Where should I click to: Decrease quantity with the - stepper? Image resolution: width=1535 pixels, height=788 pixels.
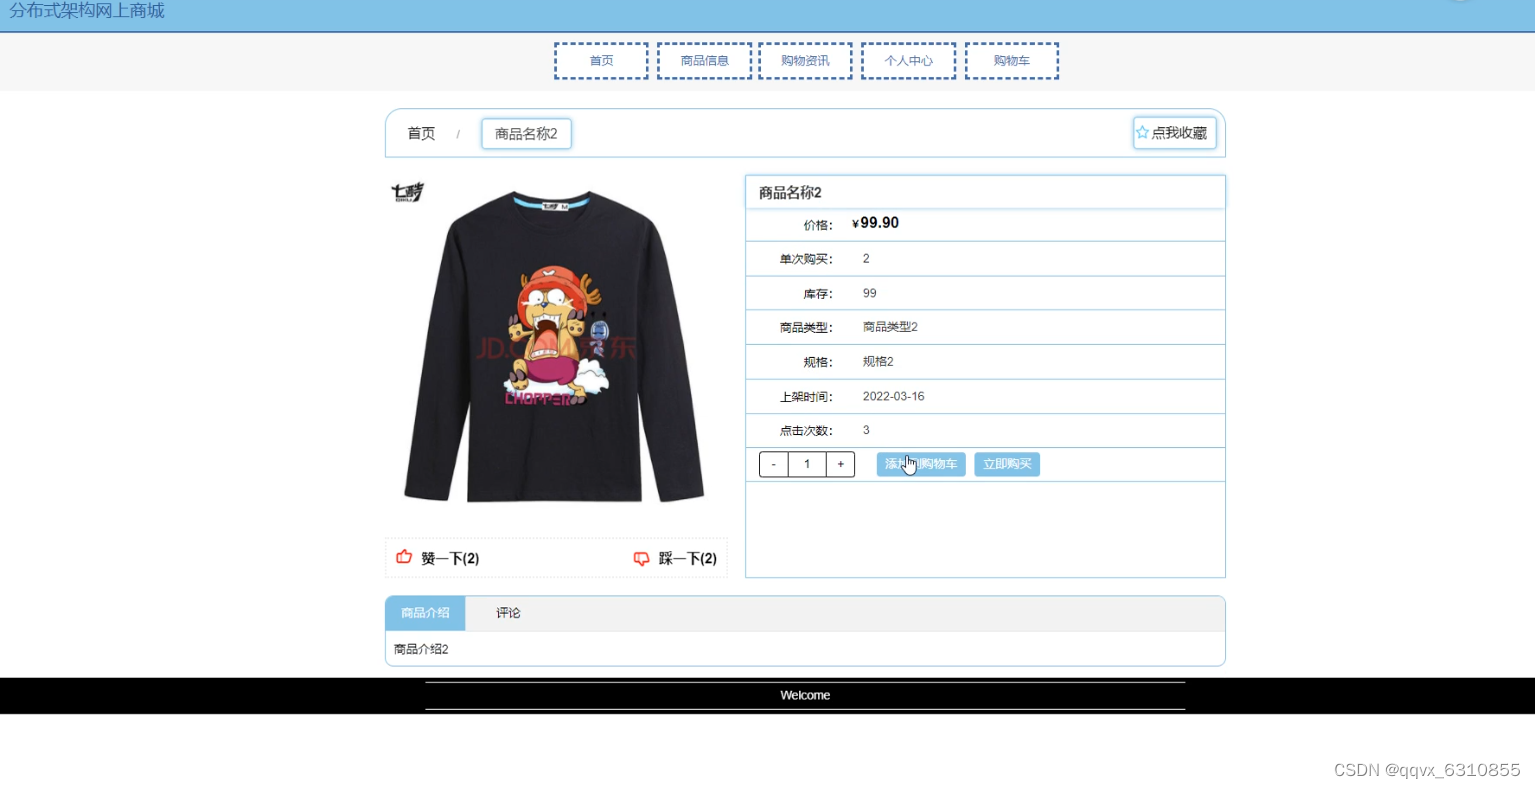pyautogui.click(x=772, y=463)
